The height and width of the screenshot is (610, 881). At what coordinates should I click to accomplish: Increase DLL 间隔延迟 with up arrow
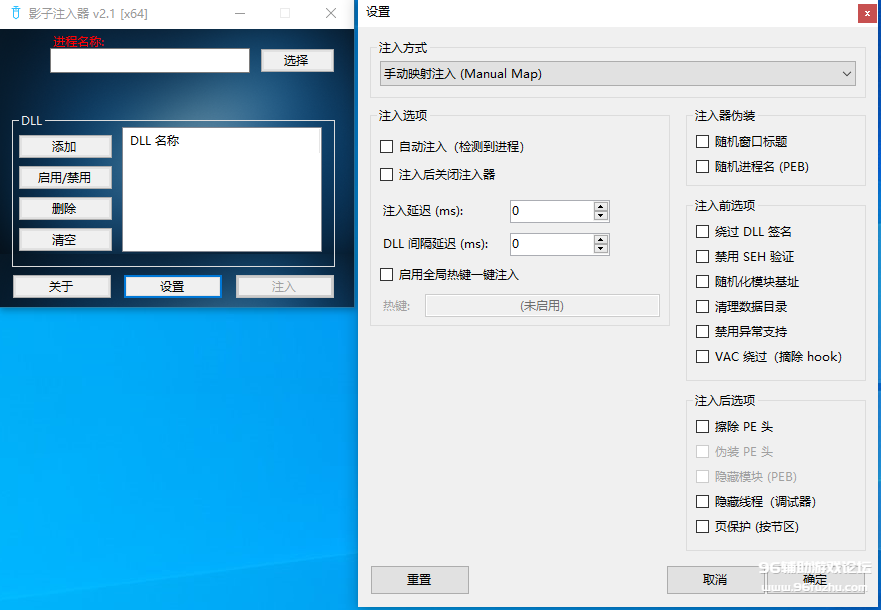click(601, 240)
